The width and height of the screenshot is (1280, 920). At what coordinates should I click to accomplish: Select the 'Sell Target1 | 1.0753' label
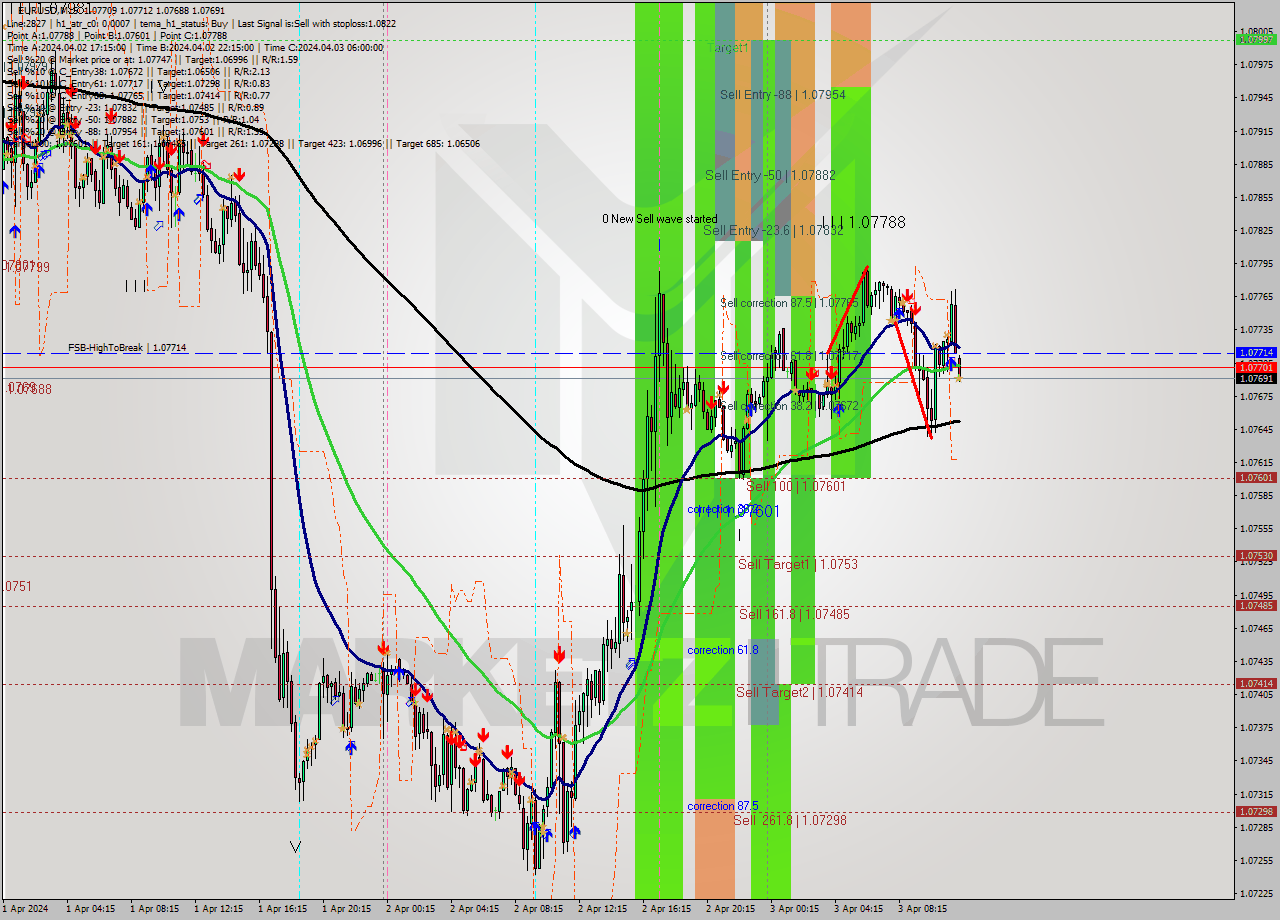click(798, 564)
